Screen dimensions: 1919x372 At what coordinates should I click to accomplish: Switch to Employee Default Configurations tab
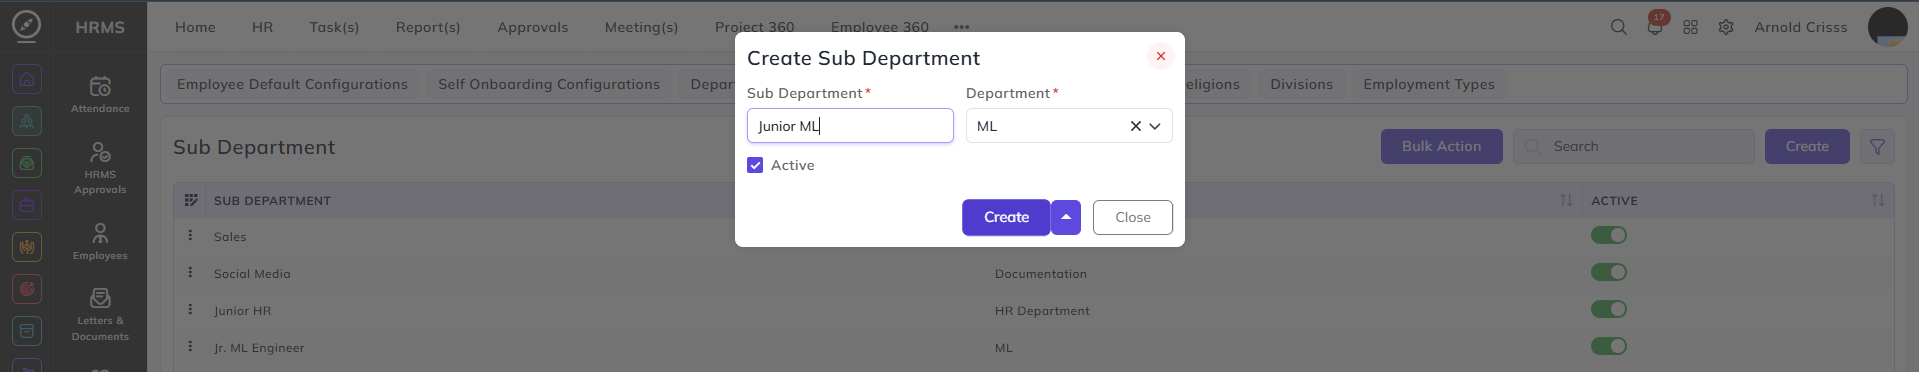tap(292, 84)
